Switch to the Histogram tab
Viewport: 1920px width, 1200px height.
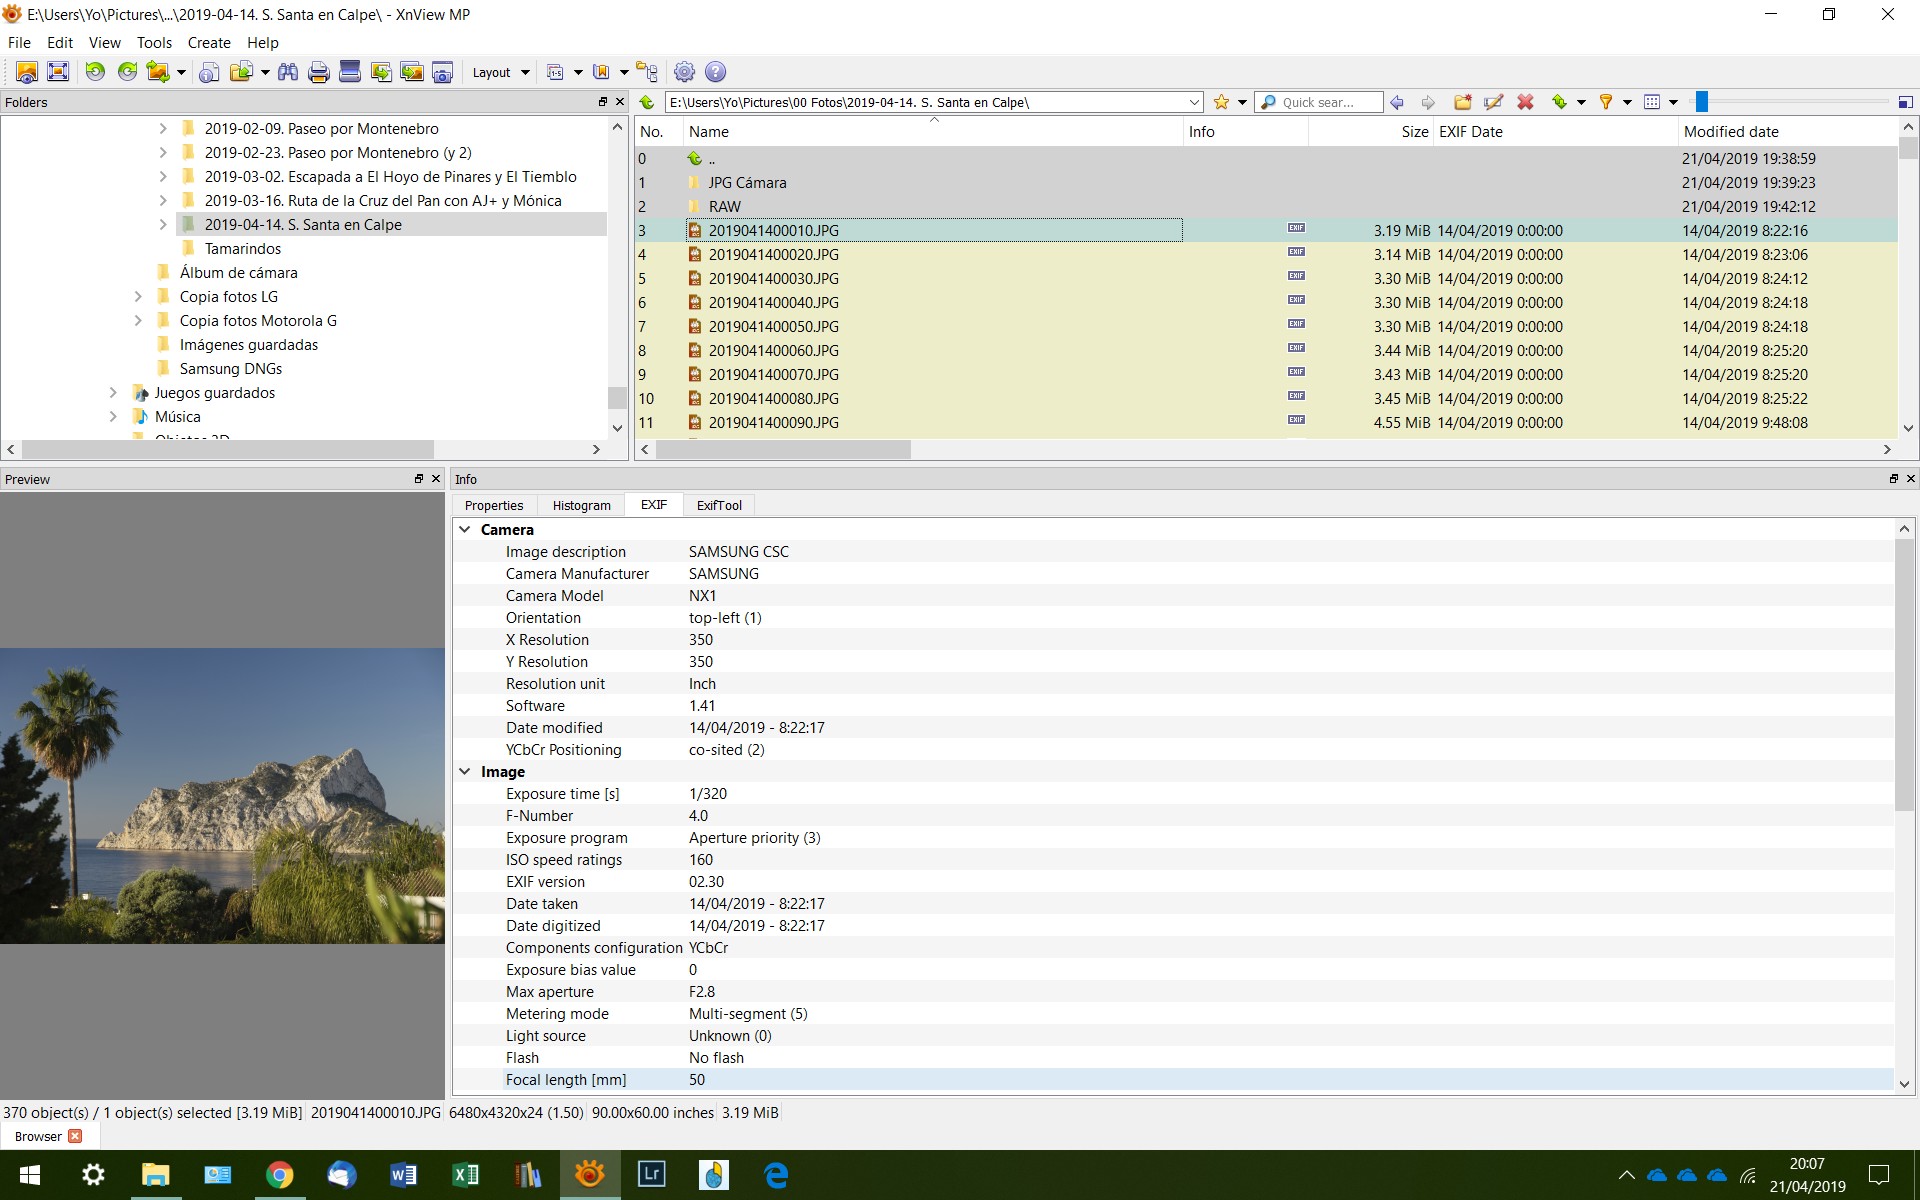pos(581,505)
